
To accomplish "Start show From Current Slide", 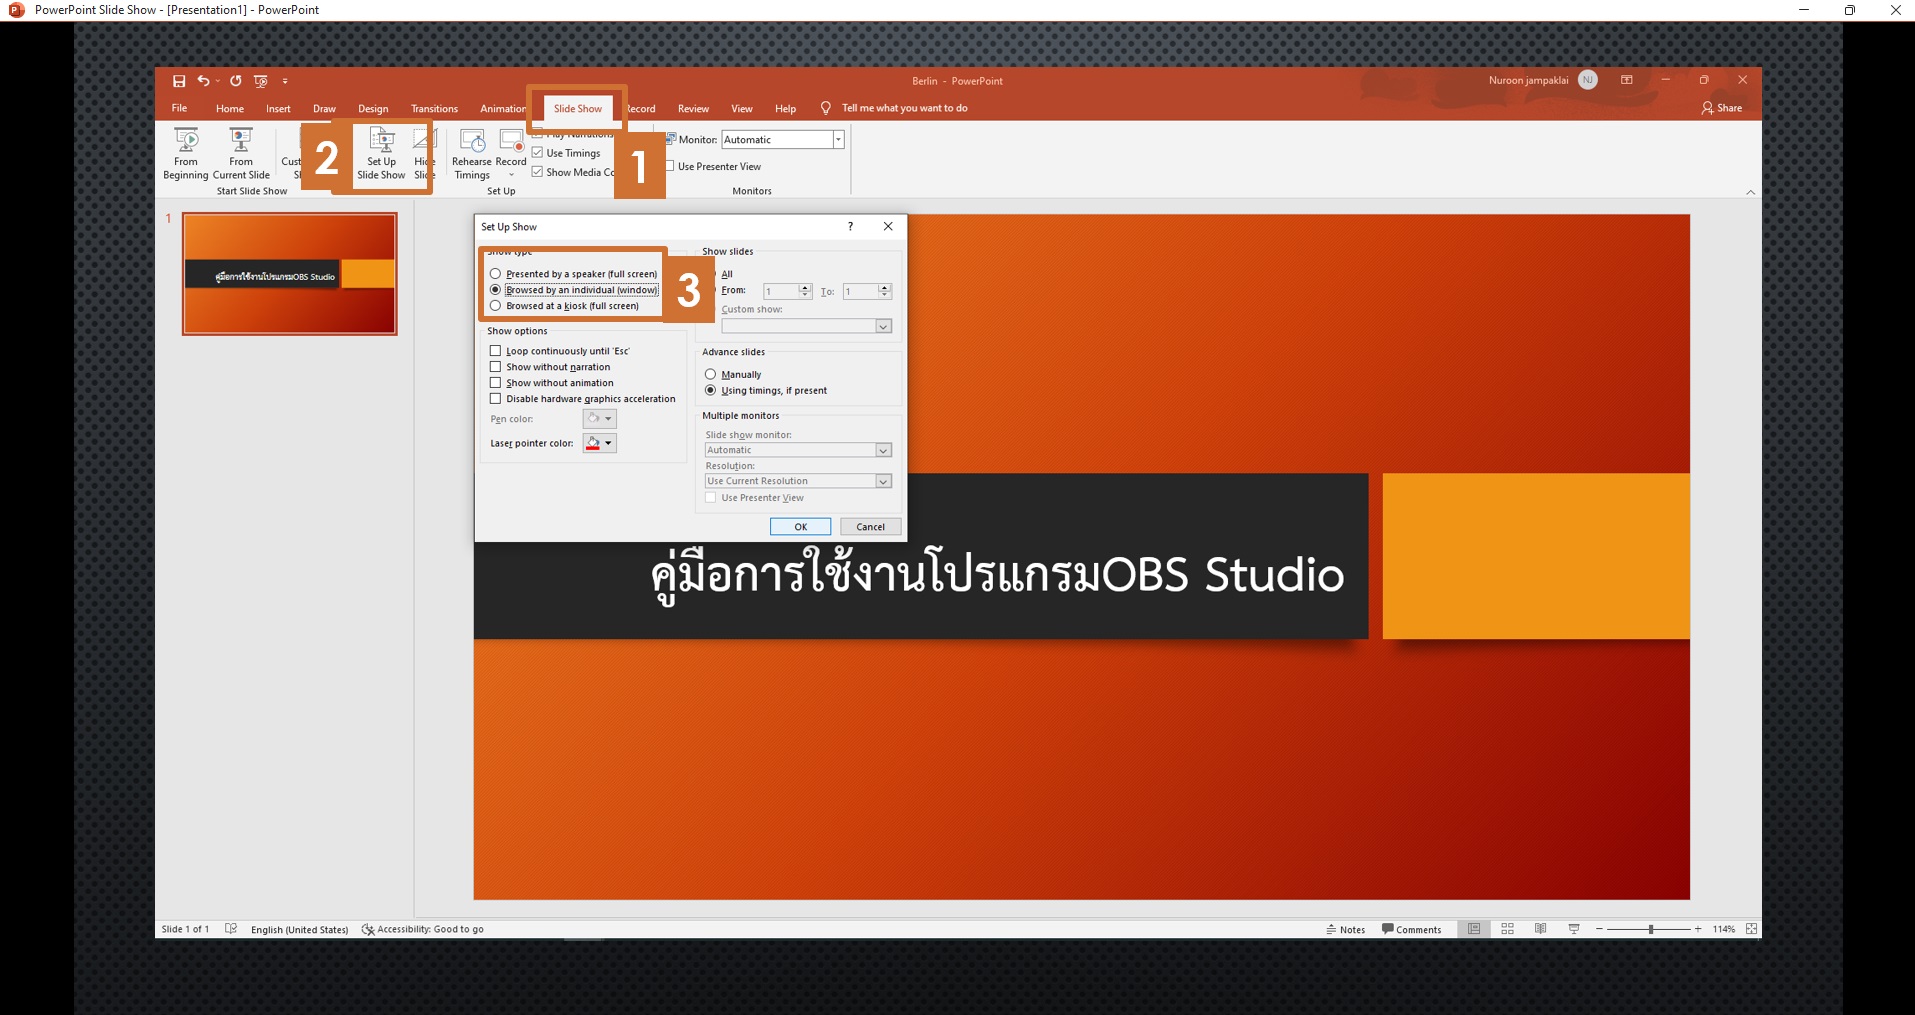I will coord(241,153).
